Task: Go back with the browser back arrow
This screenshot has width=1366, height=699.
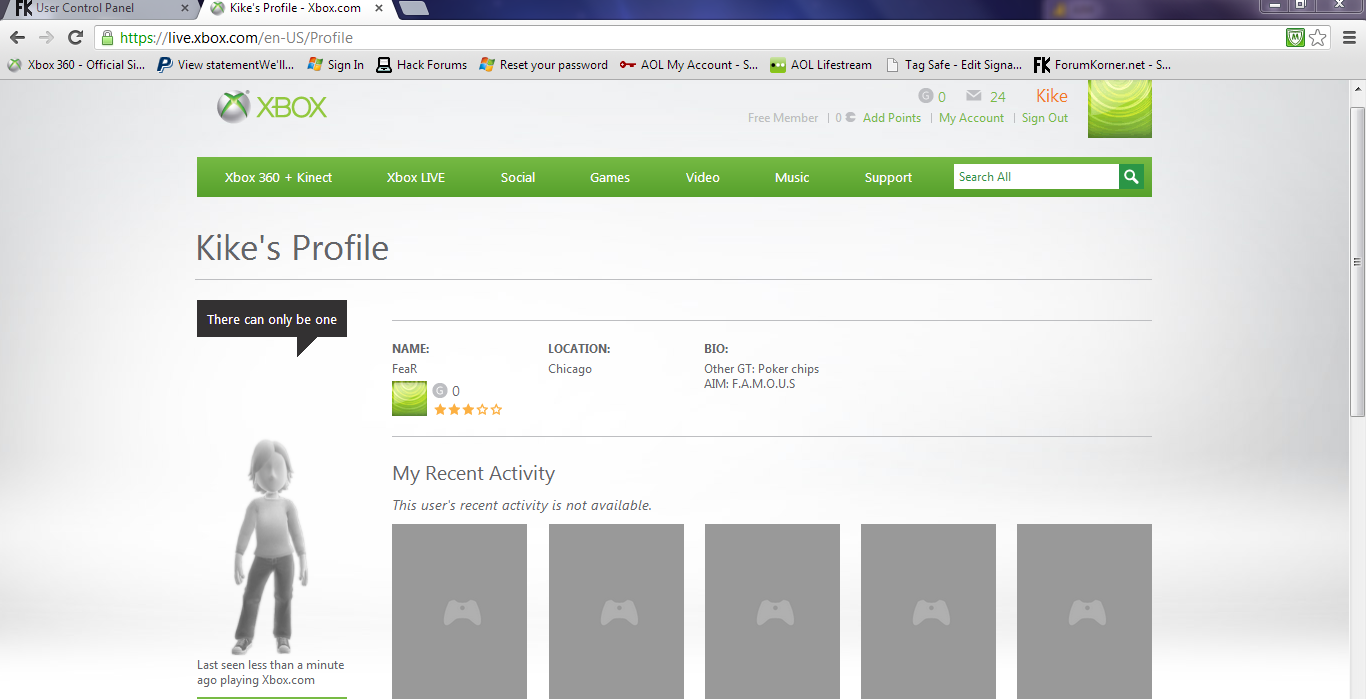Action: click(18, 38)
